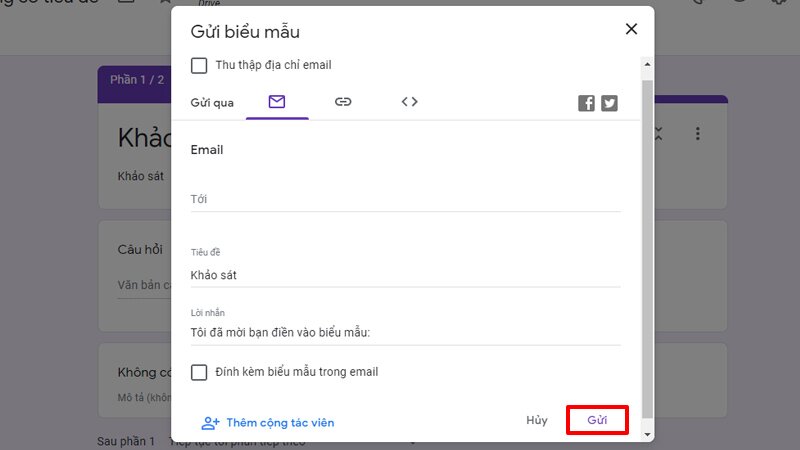The width and height of the screenshot is (800, 450).
Task: Click Sau phần 1 label
Action: click(x=126, y=441)
